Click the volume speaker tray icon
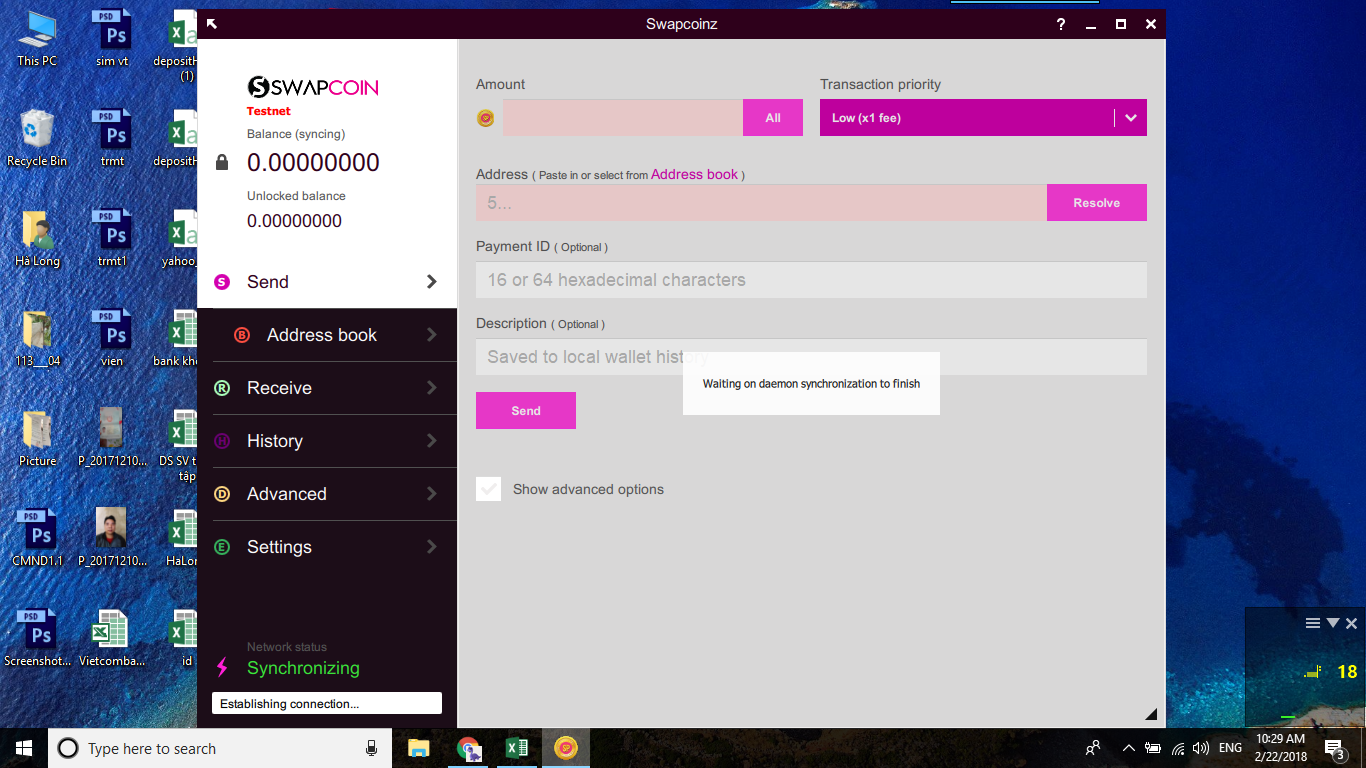 1200,748
